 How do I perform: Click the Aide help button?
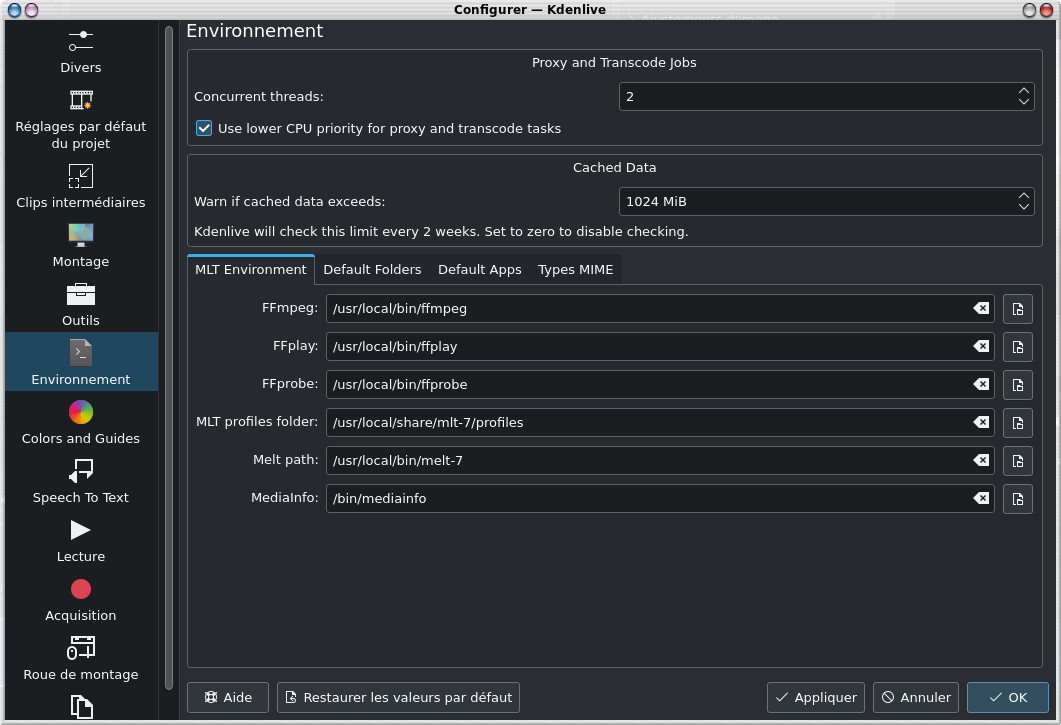click(x=228, y=697)
